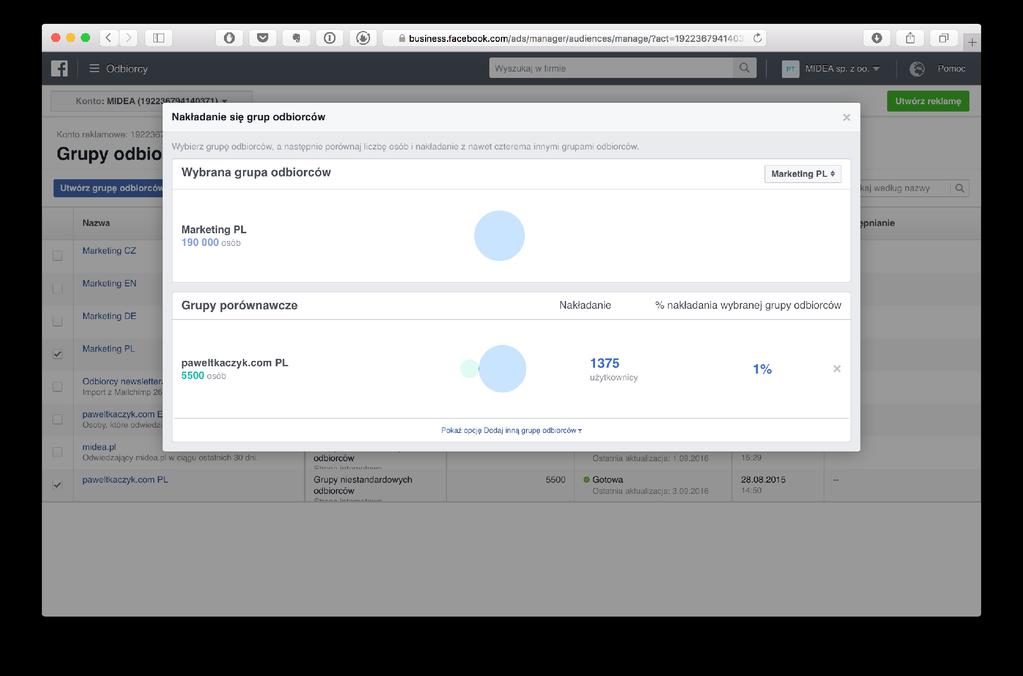1023x676 pixels.
Task: Open a new Safari tab
Action: click(972, 42)
